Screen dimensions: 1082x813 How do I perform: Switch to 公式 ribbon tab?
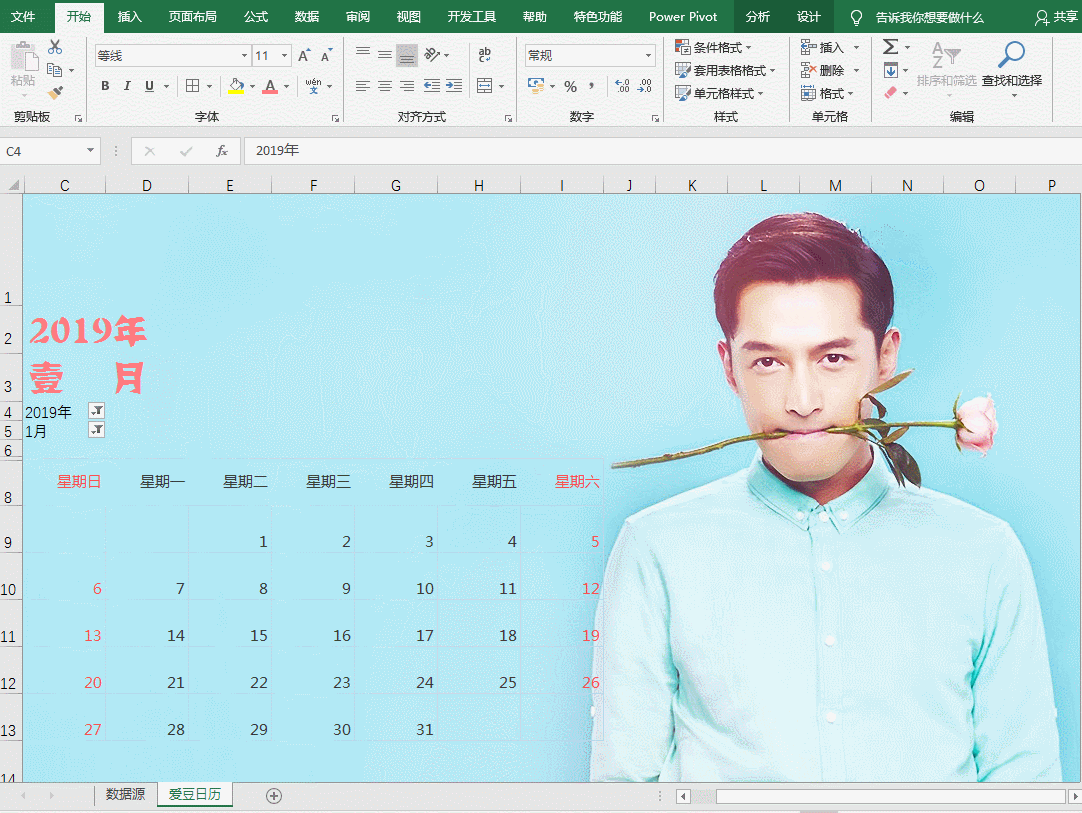click(x=255, y=17)
